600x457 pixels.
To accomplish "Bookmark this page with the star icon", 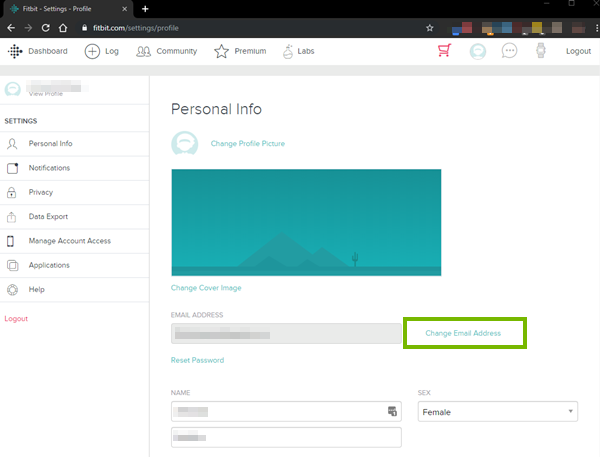I will pyautogui.click(x=430, y=28).
